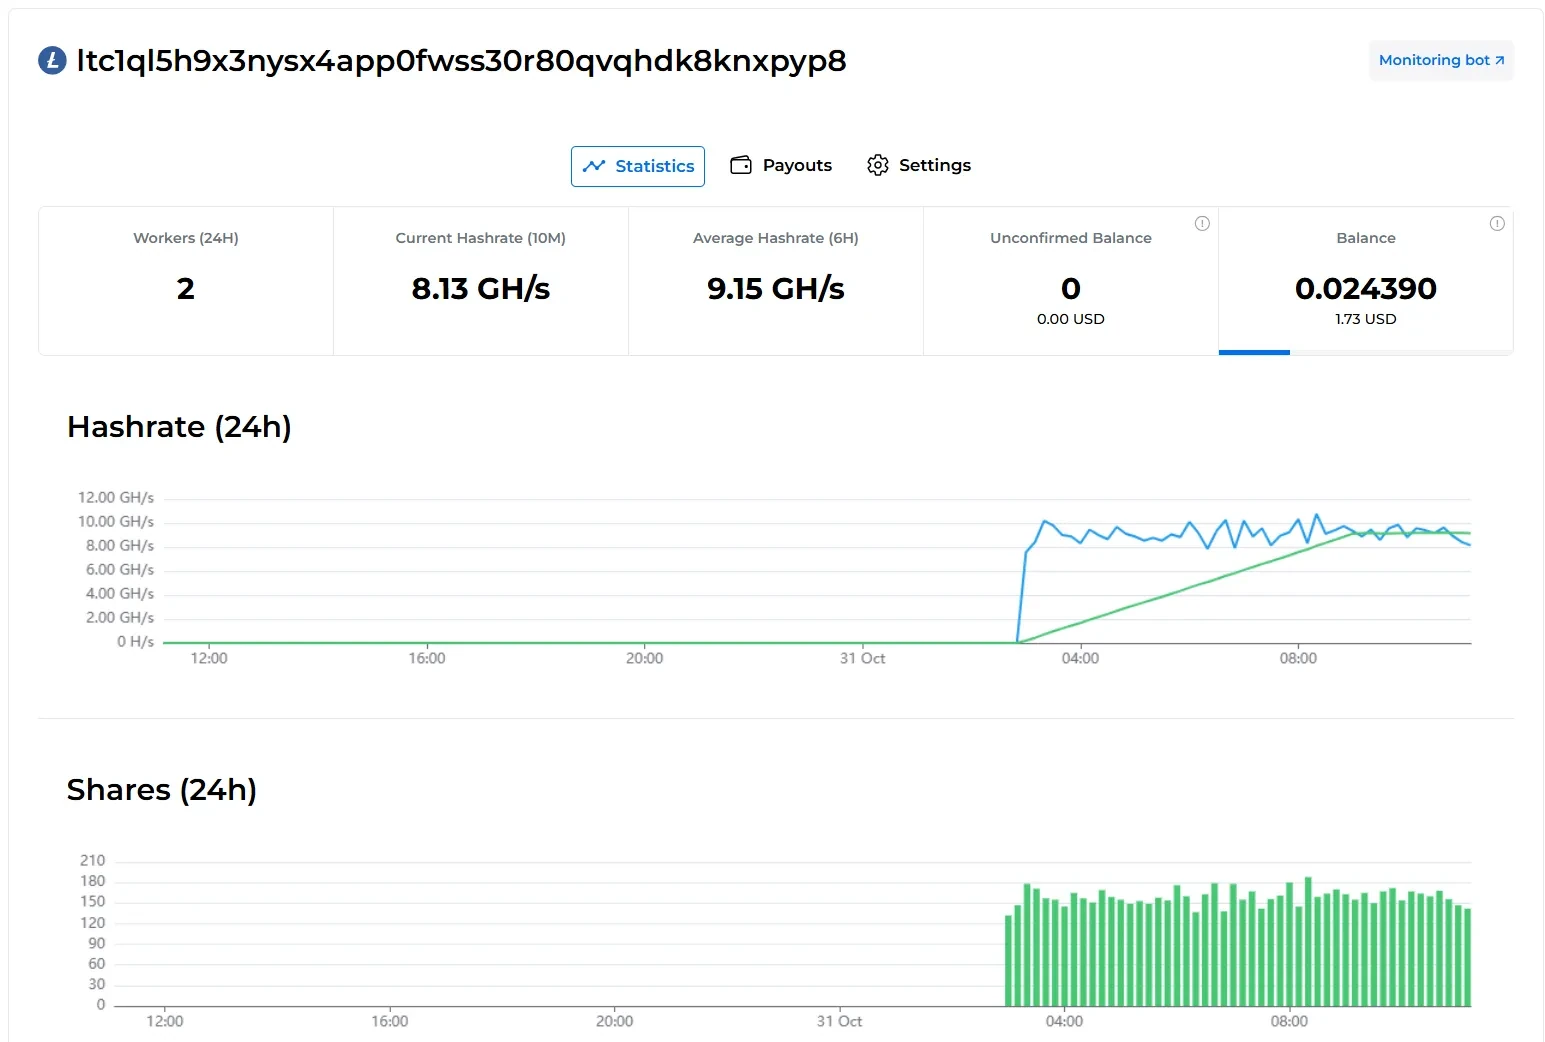The image size is (1545, 1042).
Task: Open the Balance info icon
Action: click(1497, 224)
